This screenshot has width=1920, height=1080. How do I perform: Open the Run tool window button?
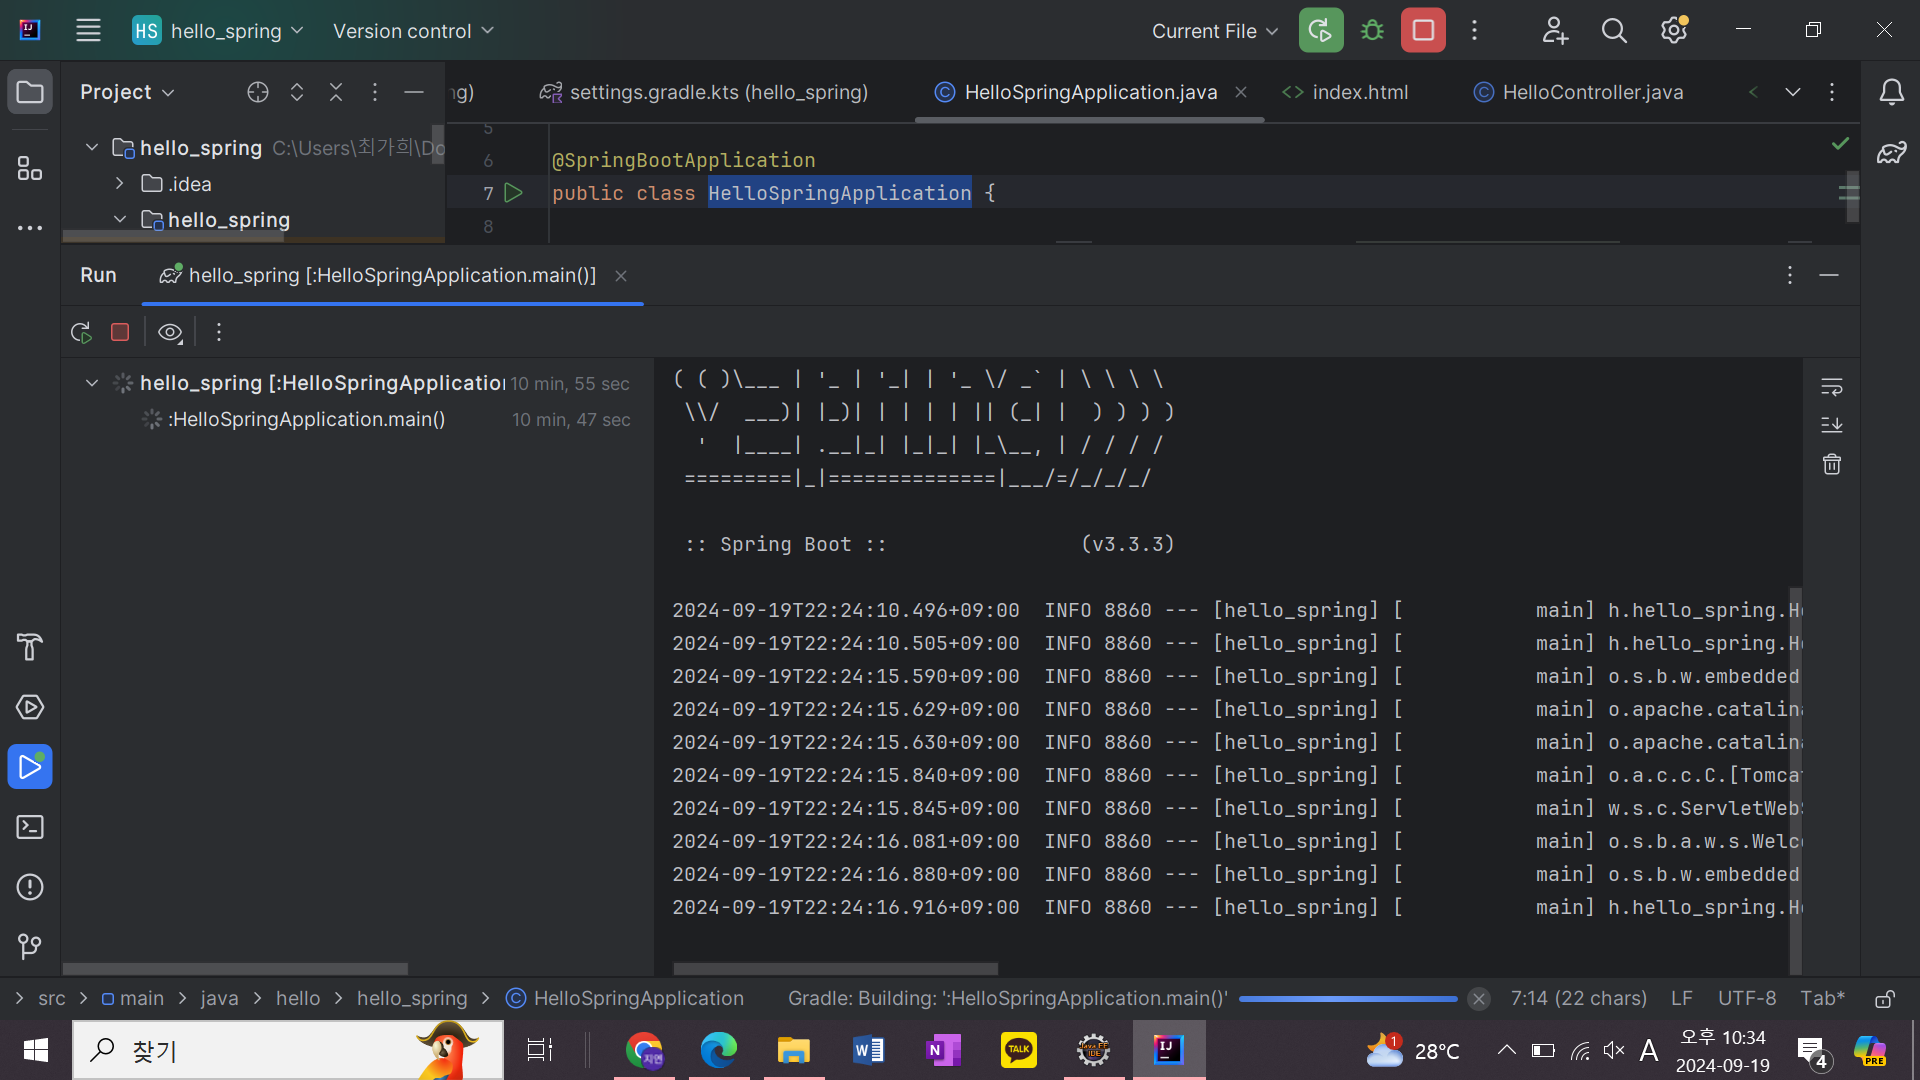(x=30, y=767)
